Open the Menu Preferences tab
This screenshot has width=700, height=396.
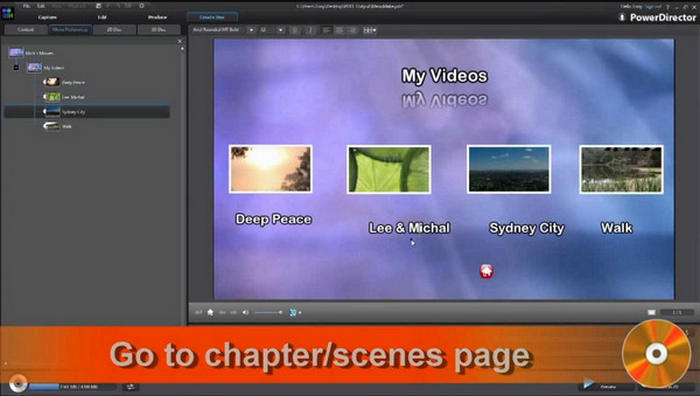(70, 29)
